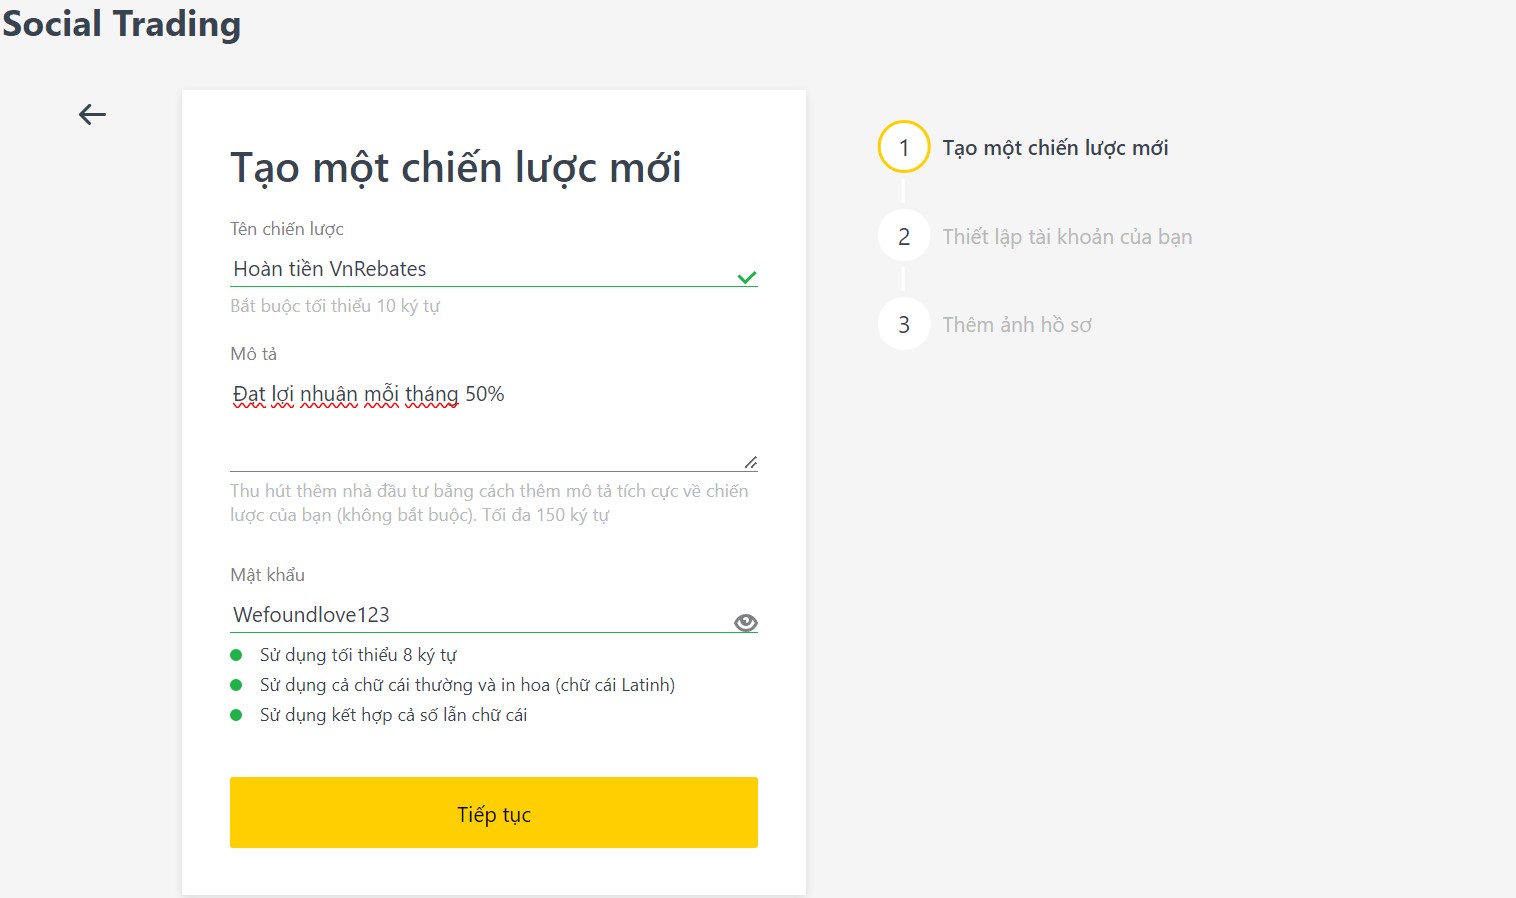Open the Thêm ảnh hồ sơ step
The width and height of the screenshot is (1516, 898).
tap(1017, 325)
